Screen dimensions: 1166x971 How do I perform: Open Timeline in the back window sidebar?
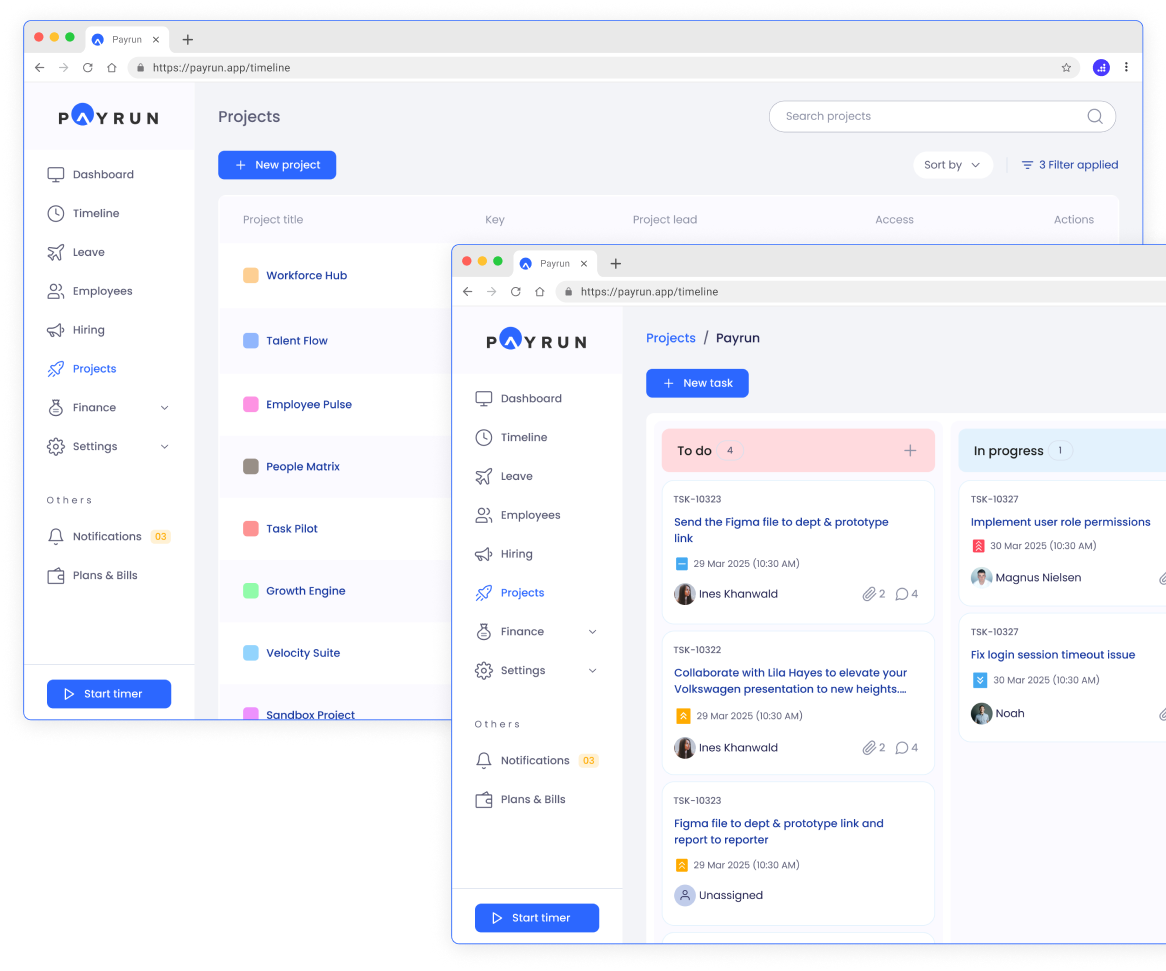(95, 213)
